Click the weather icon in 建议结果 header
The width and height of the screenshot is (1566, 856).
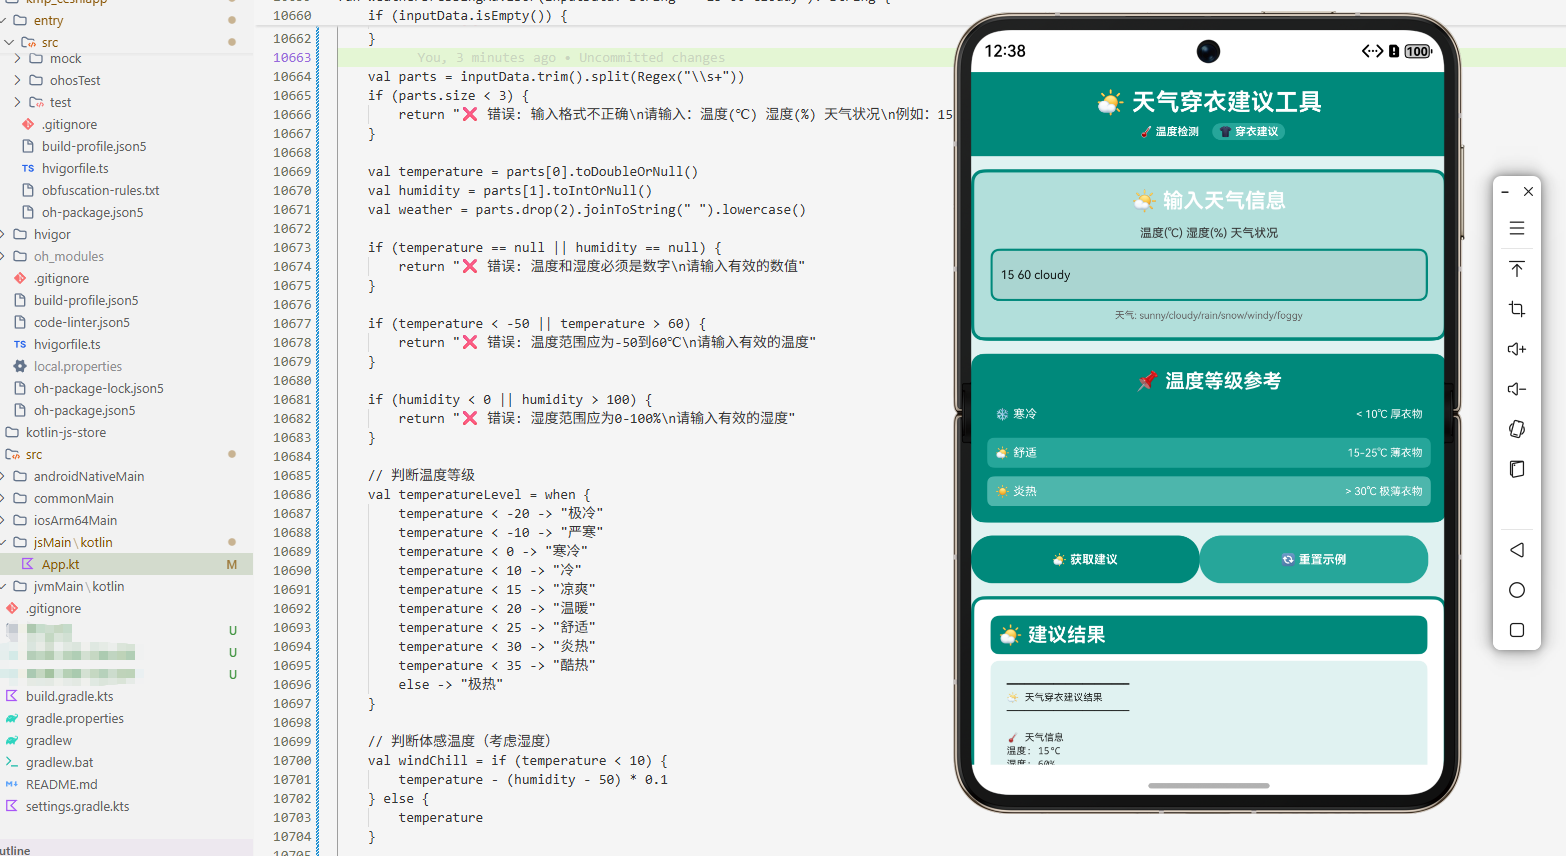[1011, 635]
